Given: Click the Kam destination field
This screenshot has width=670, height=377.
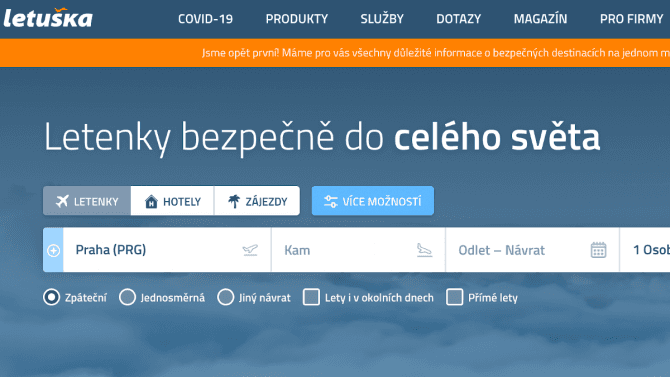Looking at the screenshot, I should (x=358, y=250).
